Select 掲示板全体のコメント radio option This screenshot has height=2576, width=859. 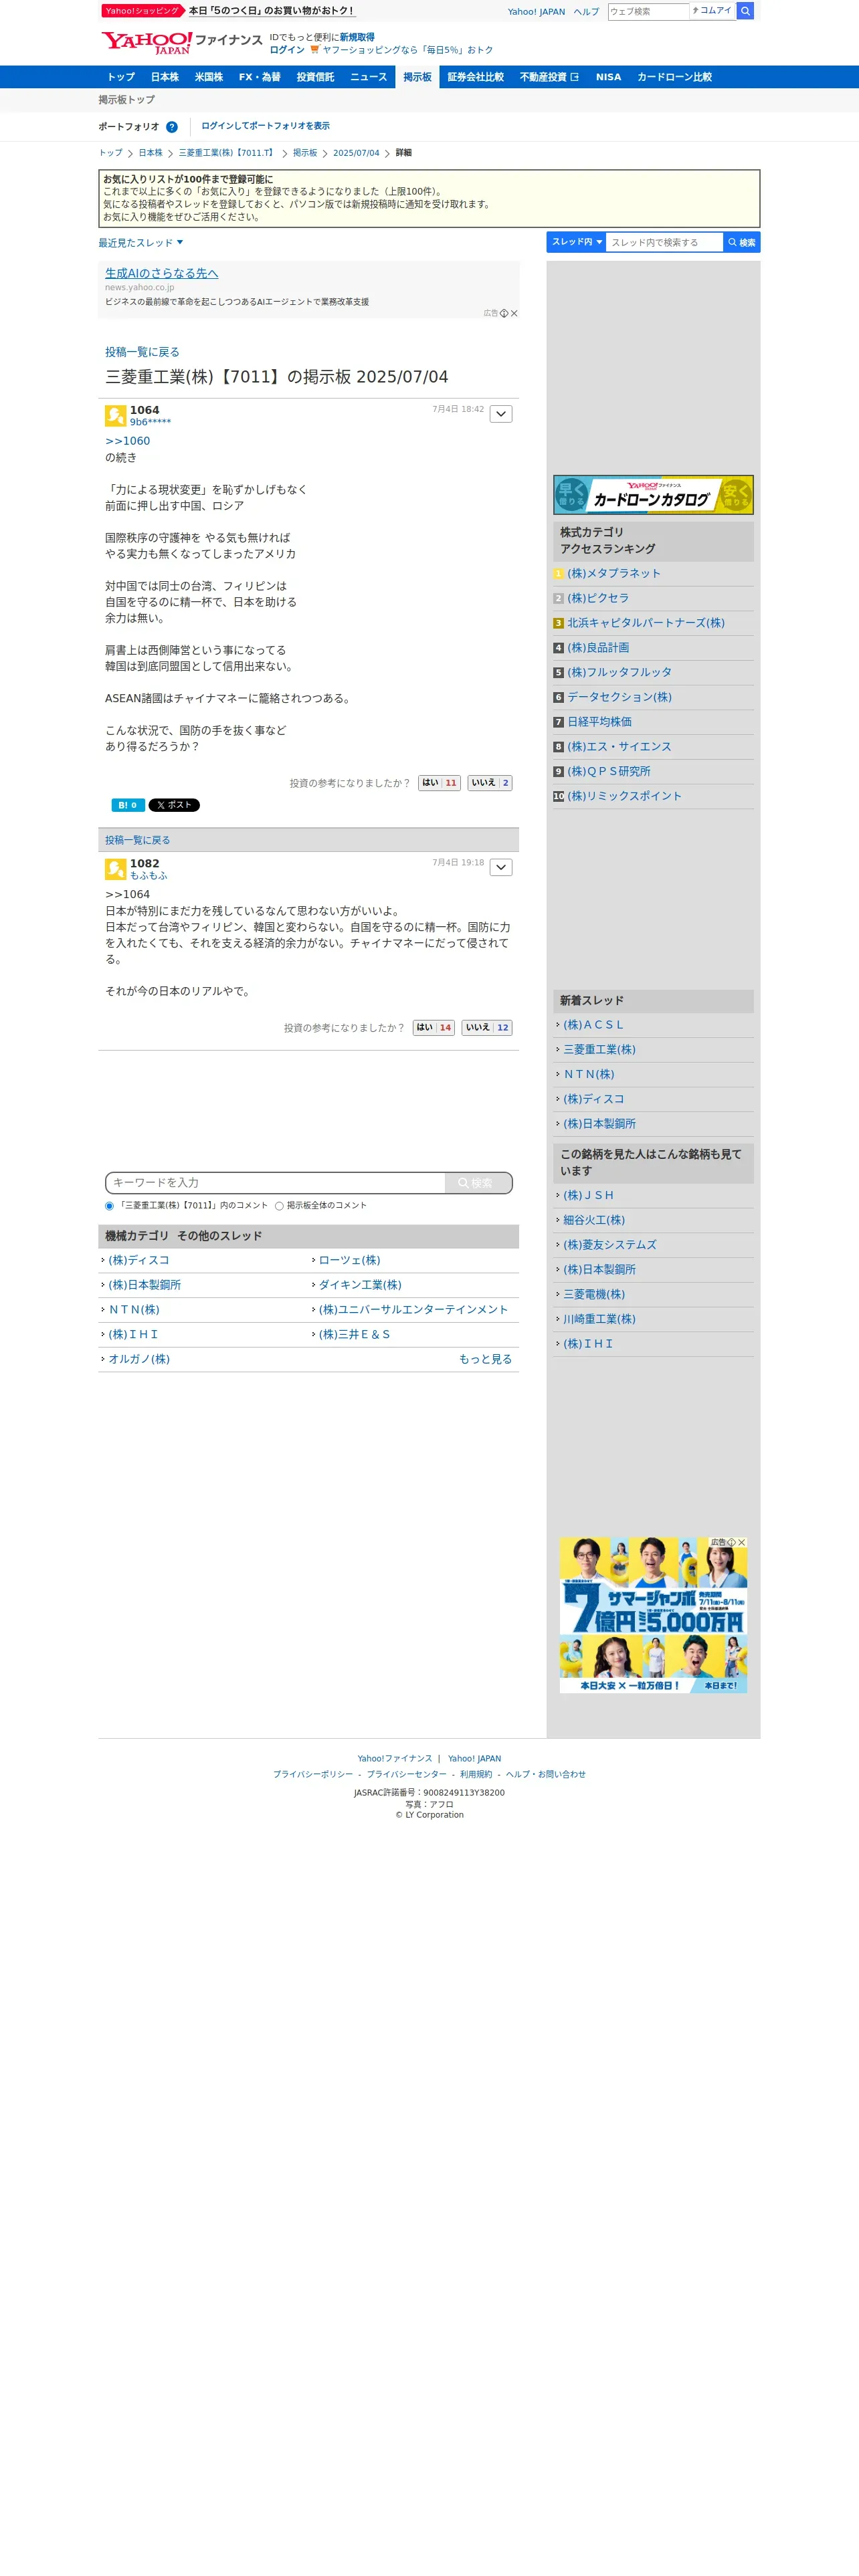[279, 1206]
